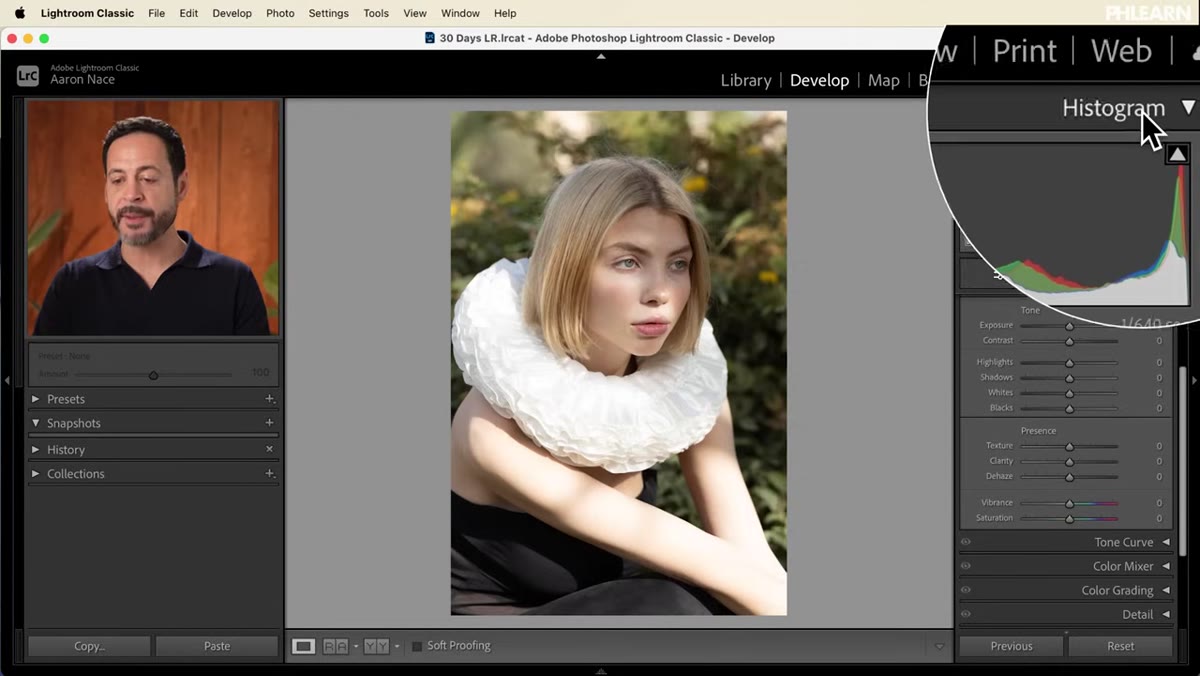Switch to the Map module
The image size is (1200, 676).
pos(883,80)
